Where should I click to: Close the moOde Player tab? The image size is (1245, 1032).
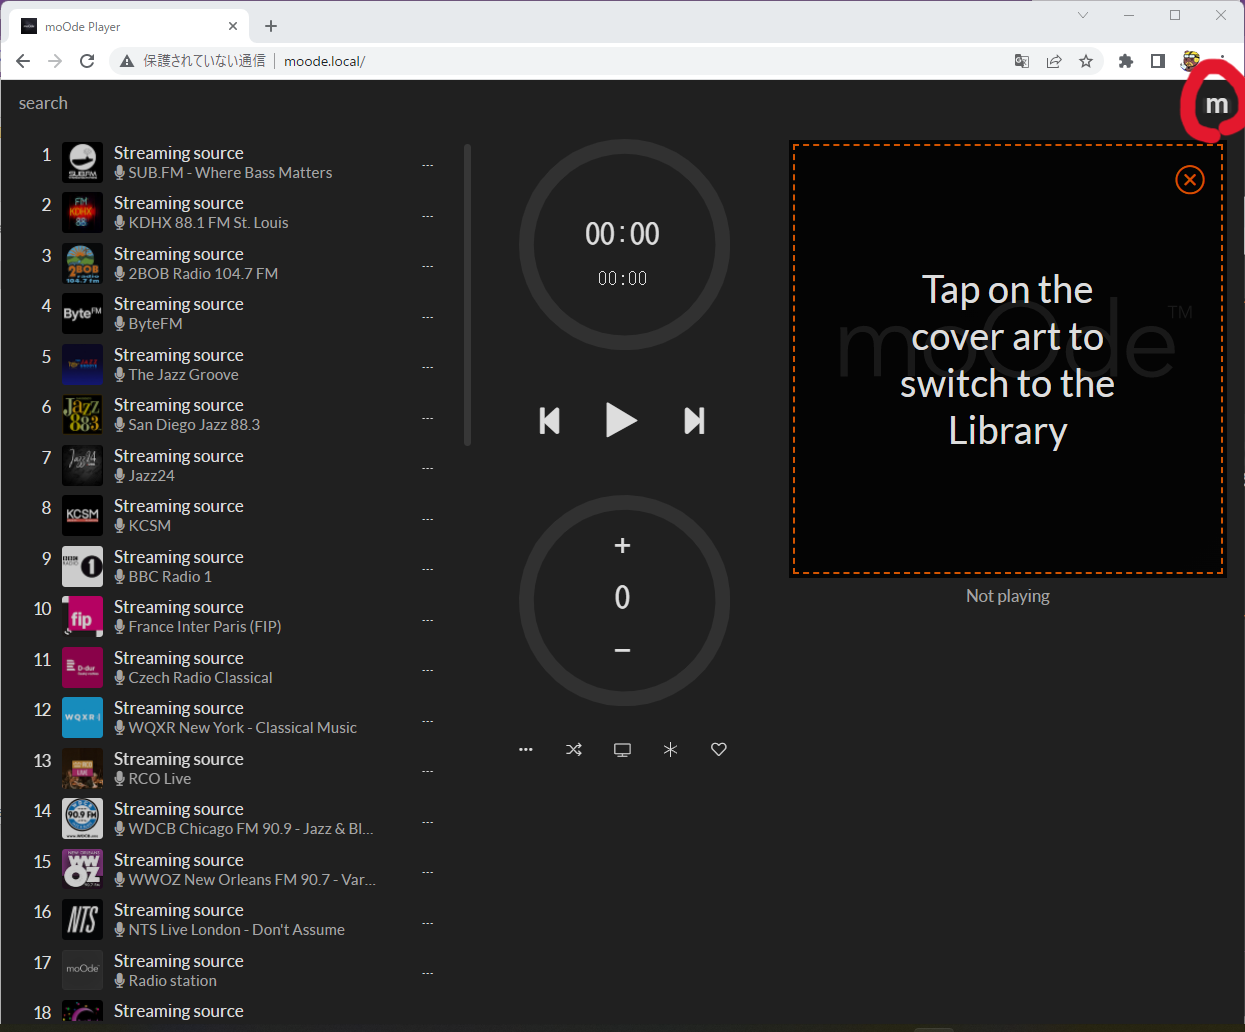(x=233, y=26)
